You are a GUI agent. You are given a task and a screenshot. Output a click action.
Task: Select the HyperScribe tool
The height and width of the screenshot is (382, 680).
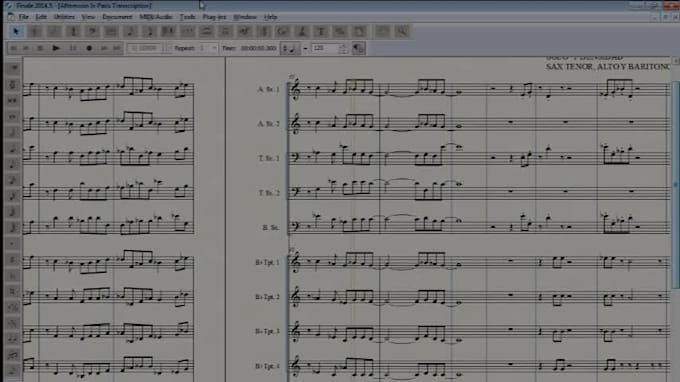coord(169,32)
